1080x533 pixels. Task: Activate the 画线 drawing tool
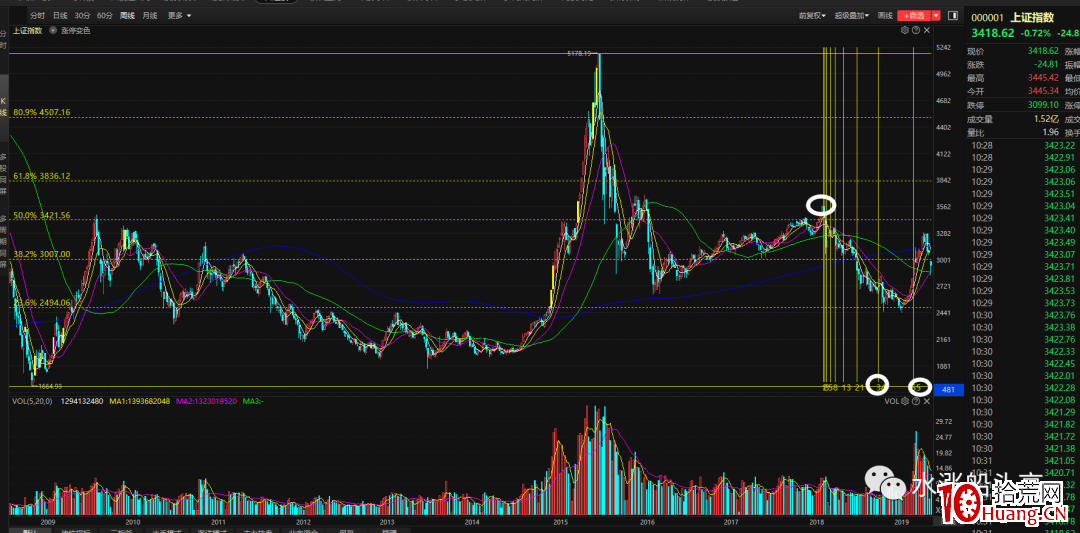coord(886,15)
